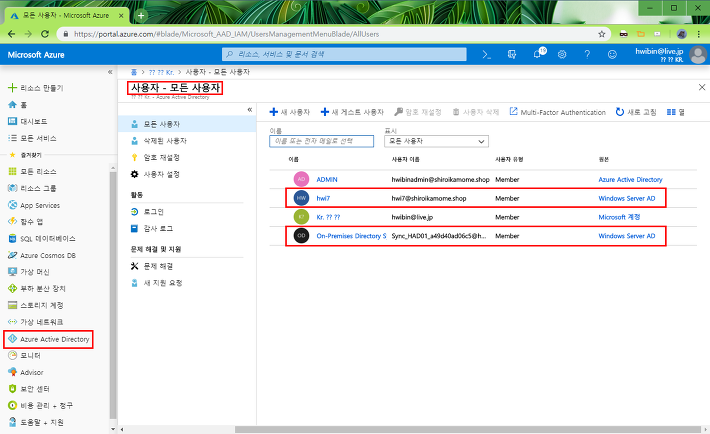Click the account avatar at top right
This screenshot has width=710, height=434.
698,55
